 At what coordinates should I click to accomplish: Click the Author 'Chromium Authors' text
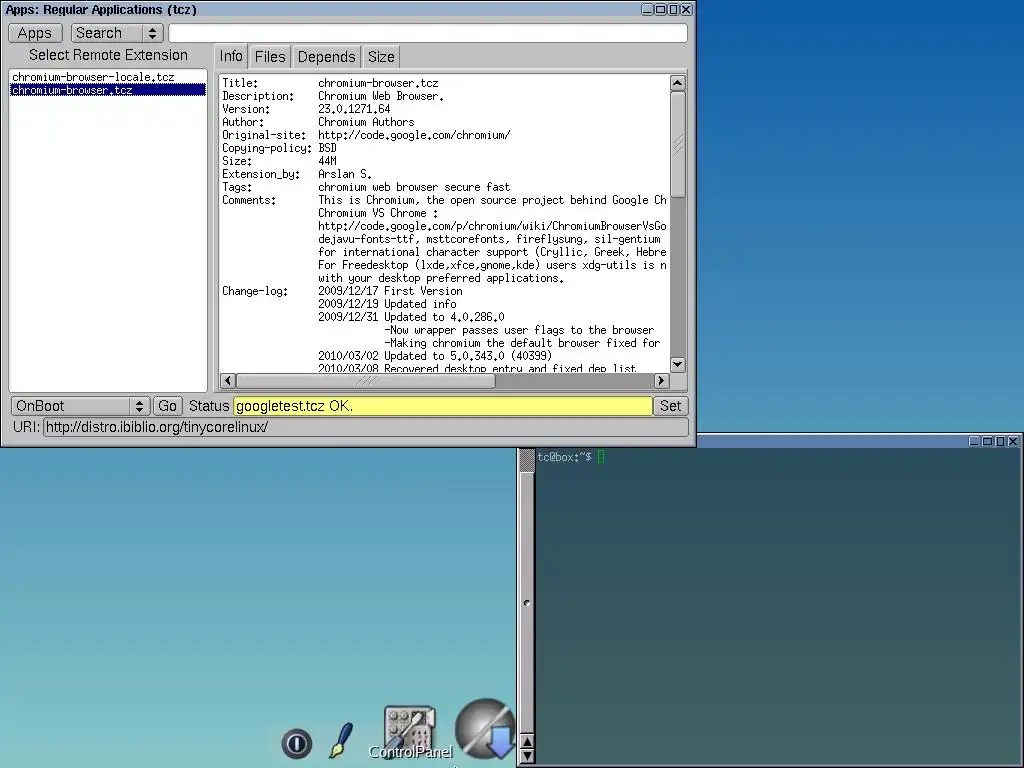point(366,122)
